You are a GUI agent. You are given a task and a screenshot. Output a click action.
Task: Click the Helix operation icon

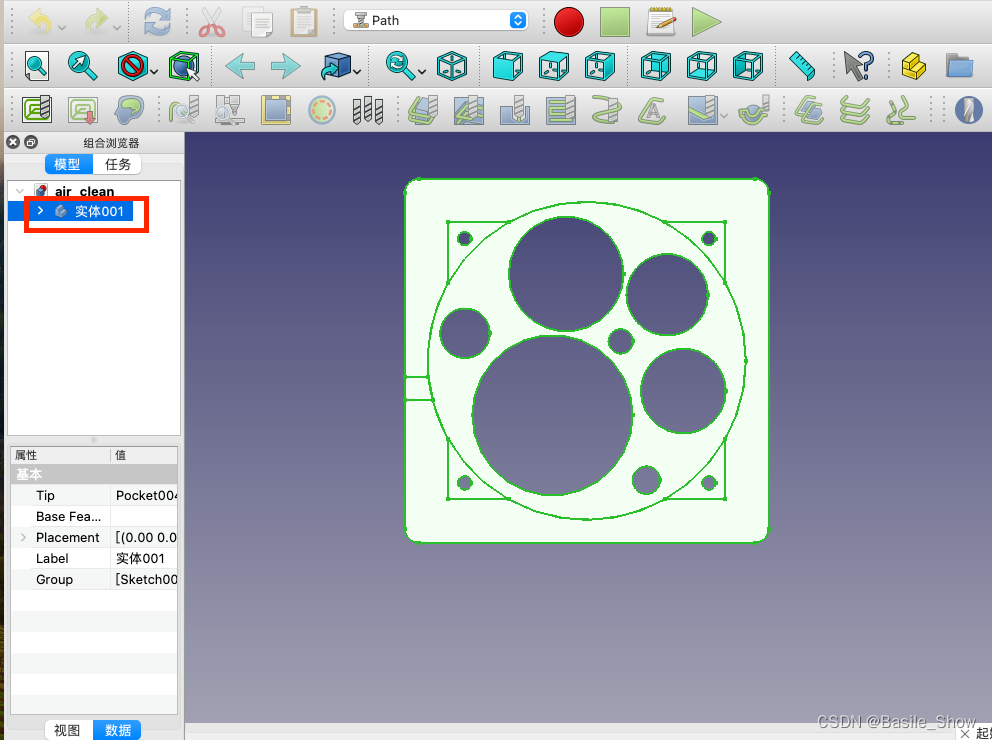606,109
